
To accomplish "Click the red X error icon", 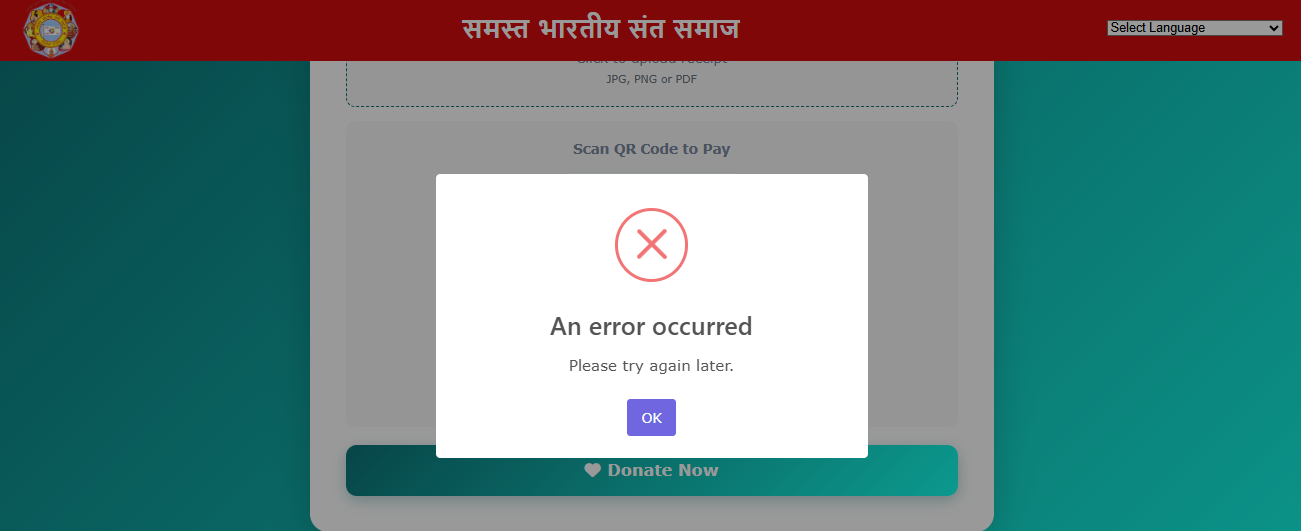I will pos(651,244).
